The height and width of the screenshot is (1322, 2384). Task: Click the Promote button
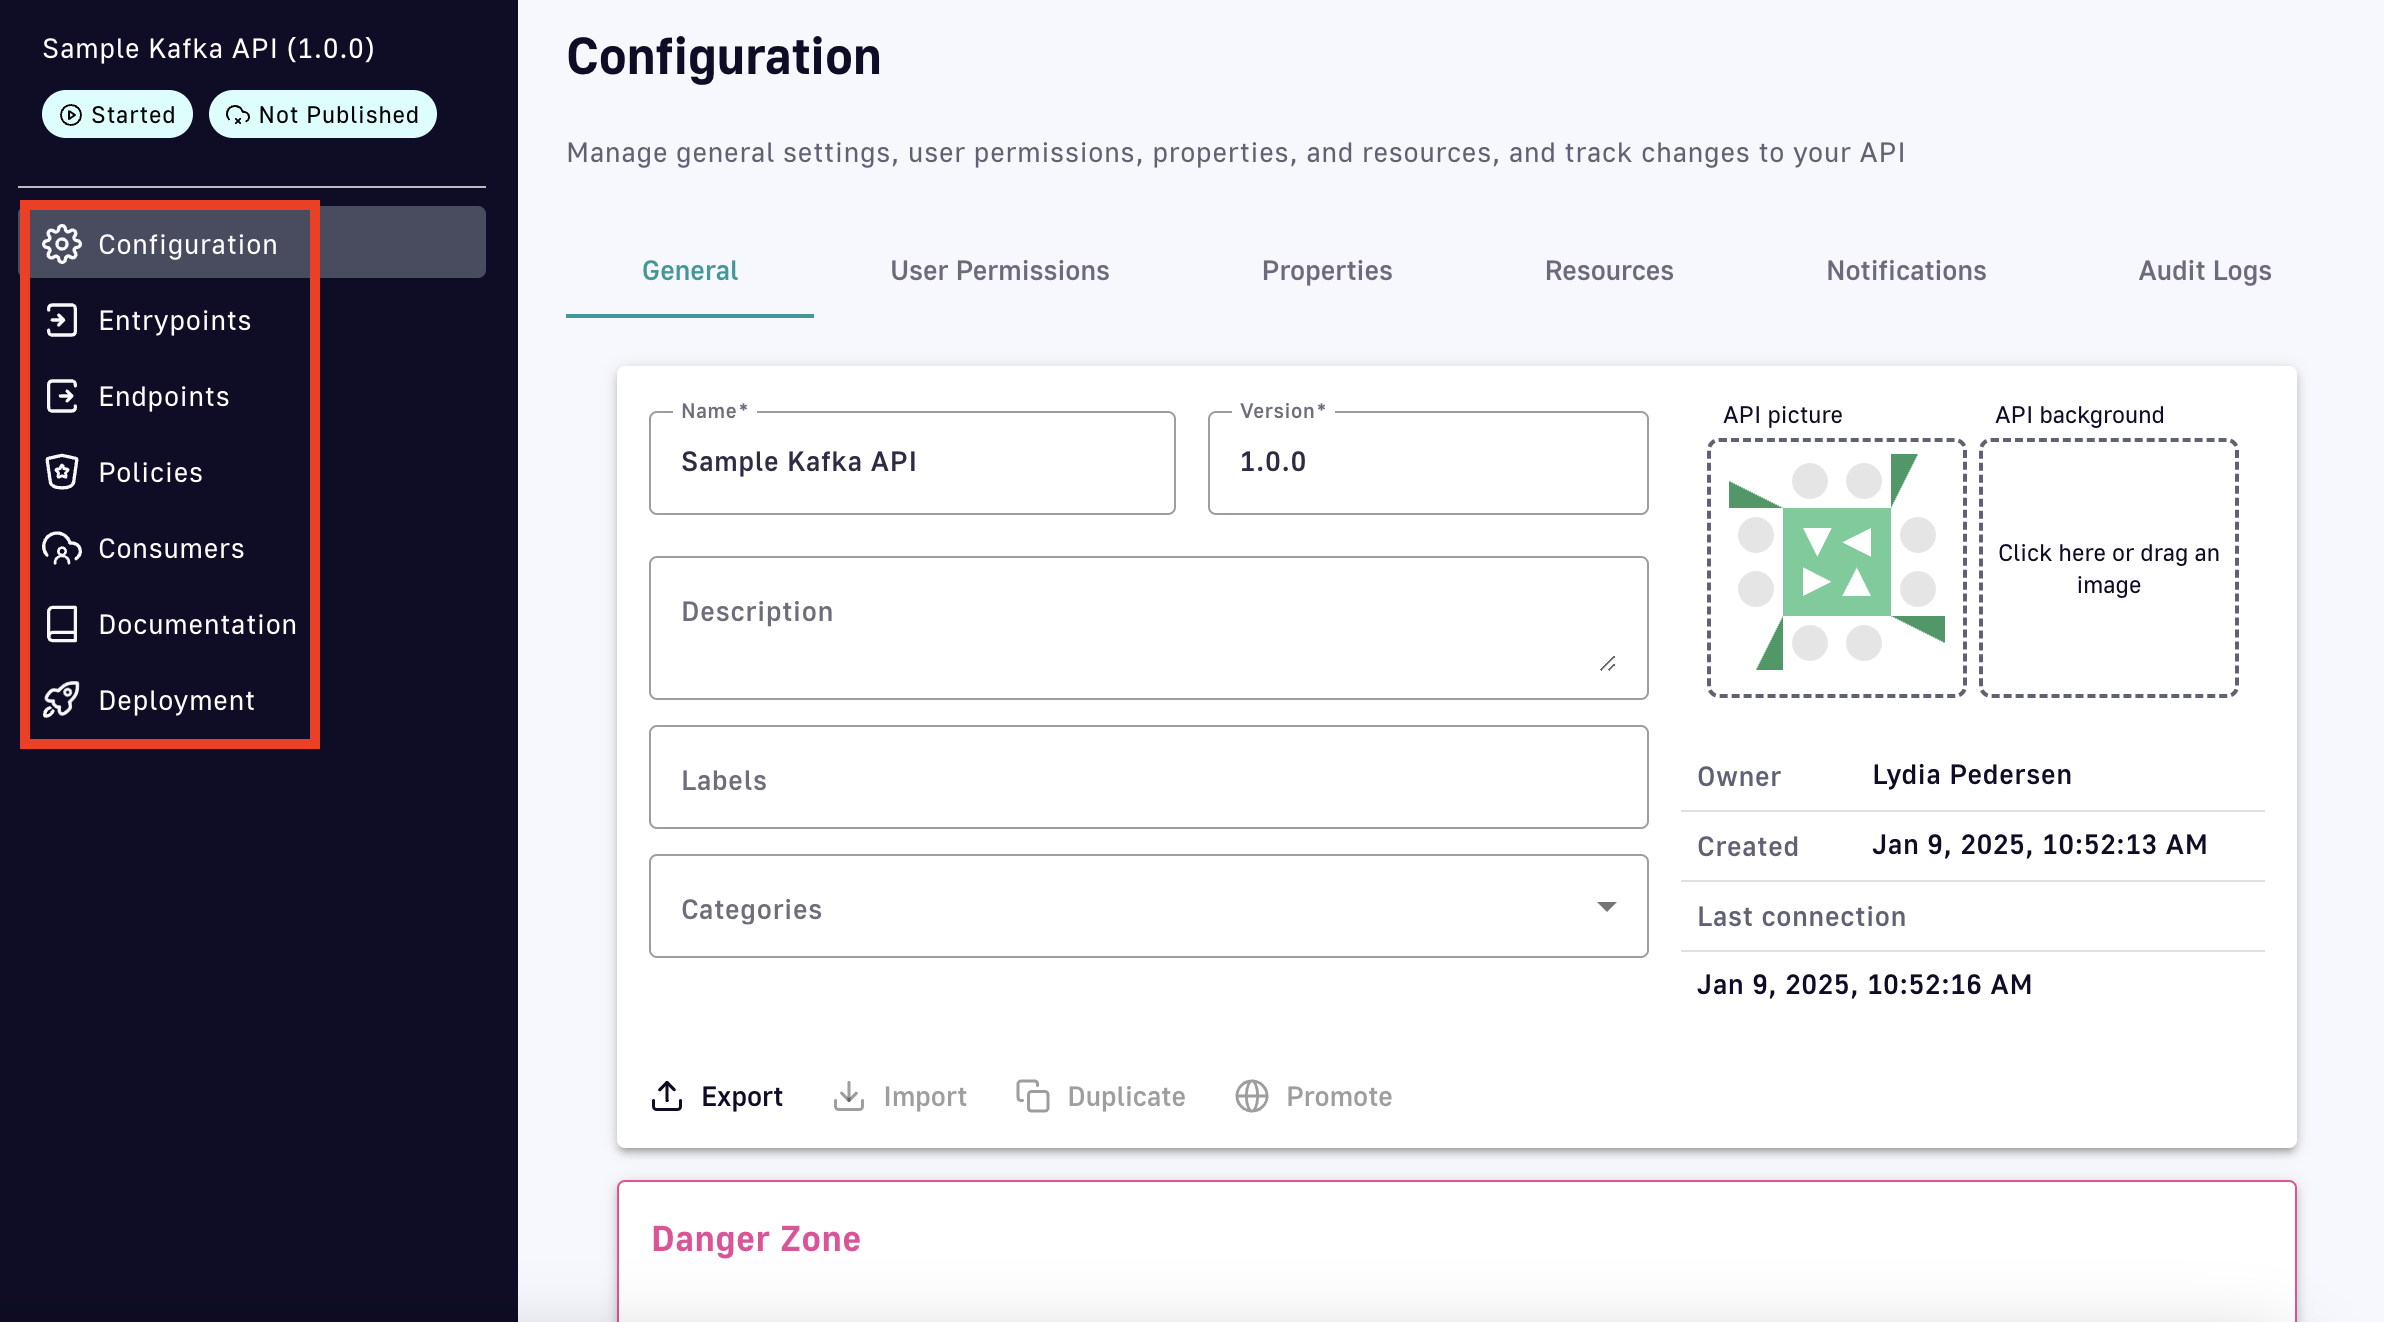(x=1314, y=1096)
